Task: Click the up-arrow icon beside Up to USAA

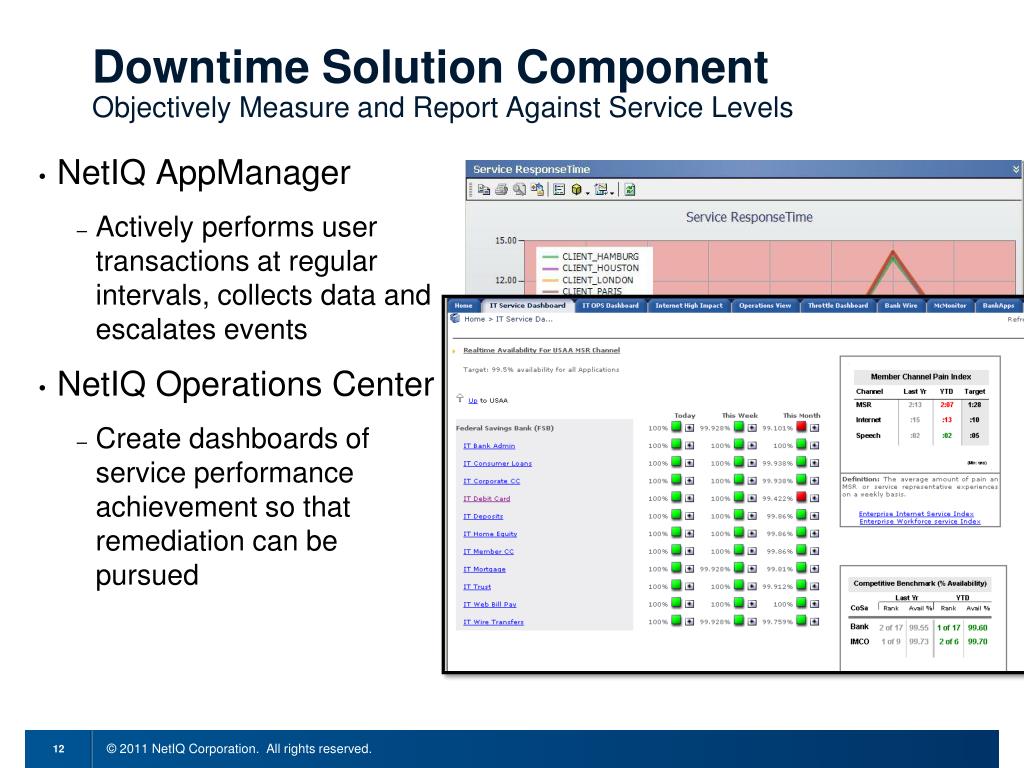Action: (x=460, y=398)
